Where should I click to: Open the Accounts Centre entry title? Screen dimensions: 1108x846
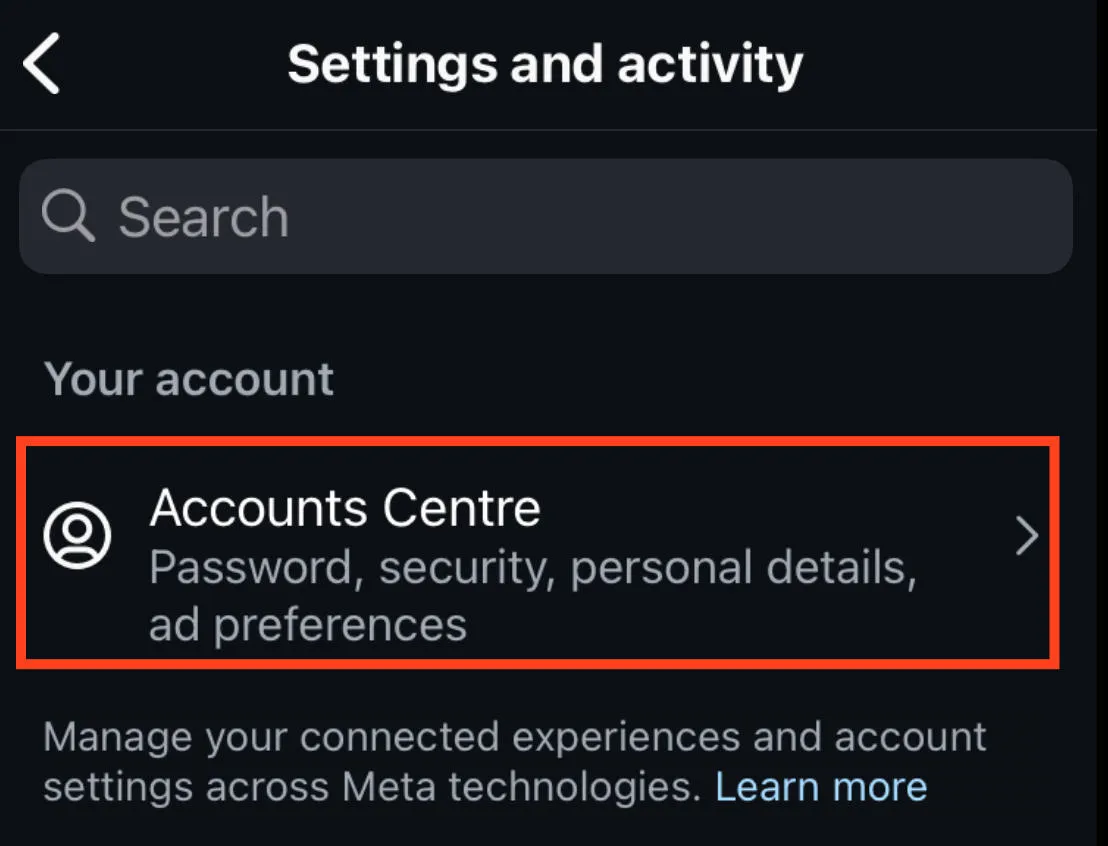click(x=345, y=508)
